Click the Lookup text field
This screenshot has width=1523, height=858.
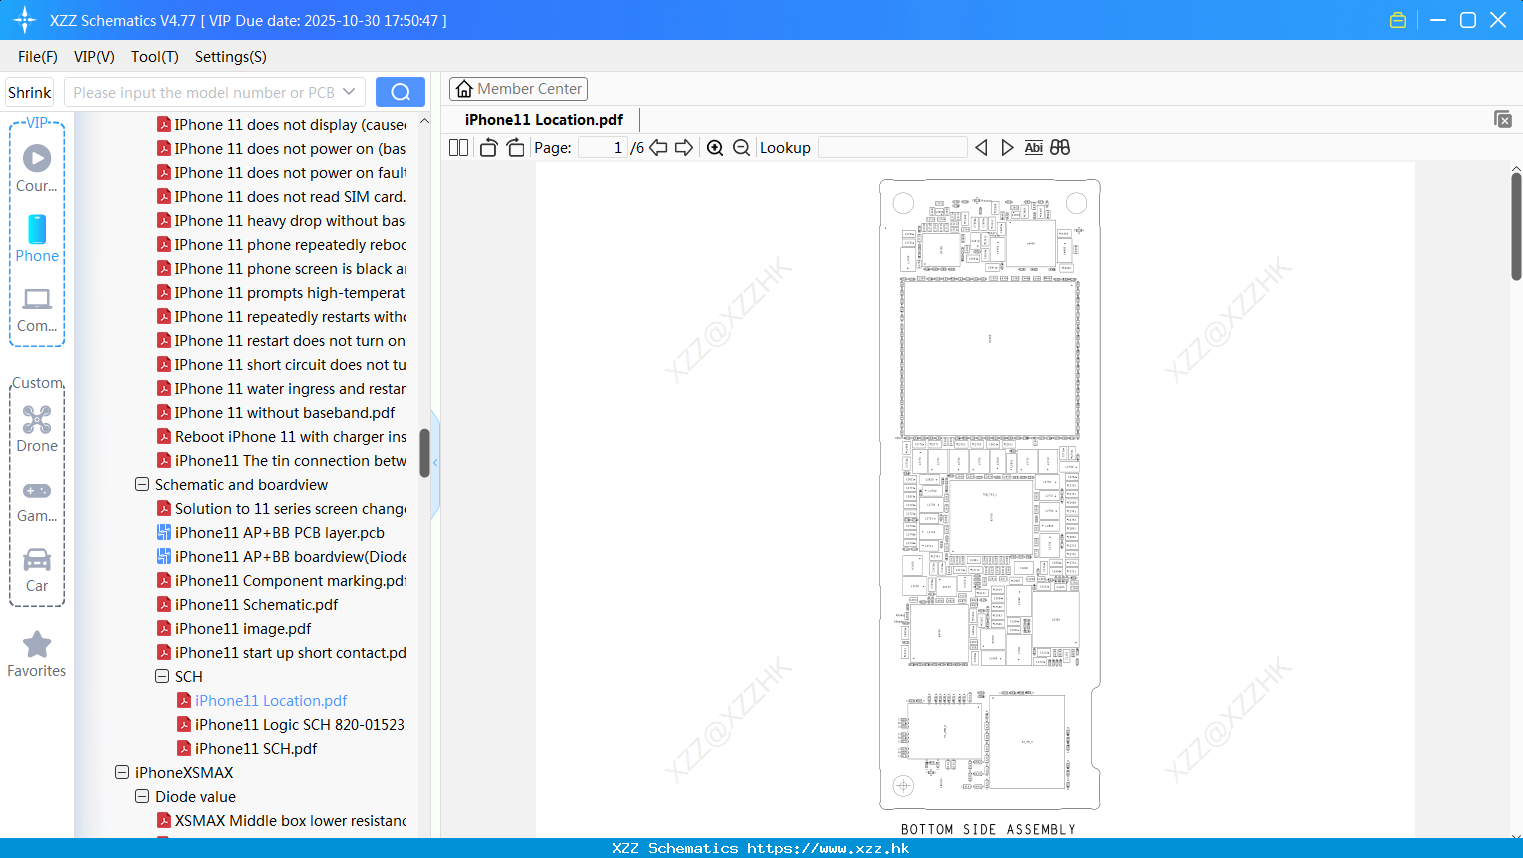(x=893, y=148)
